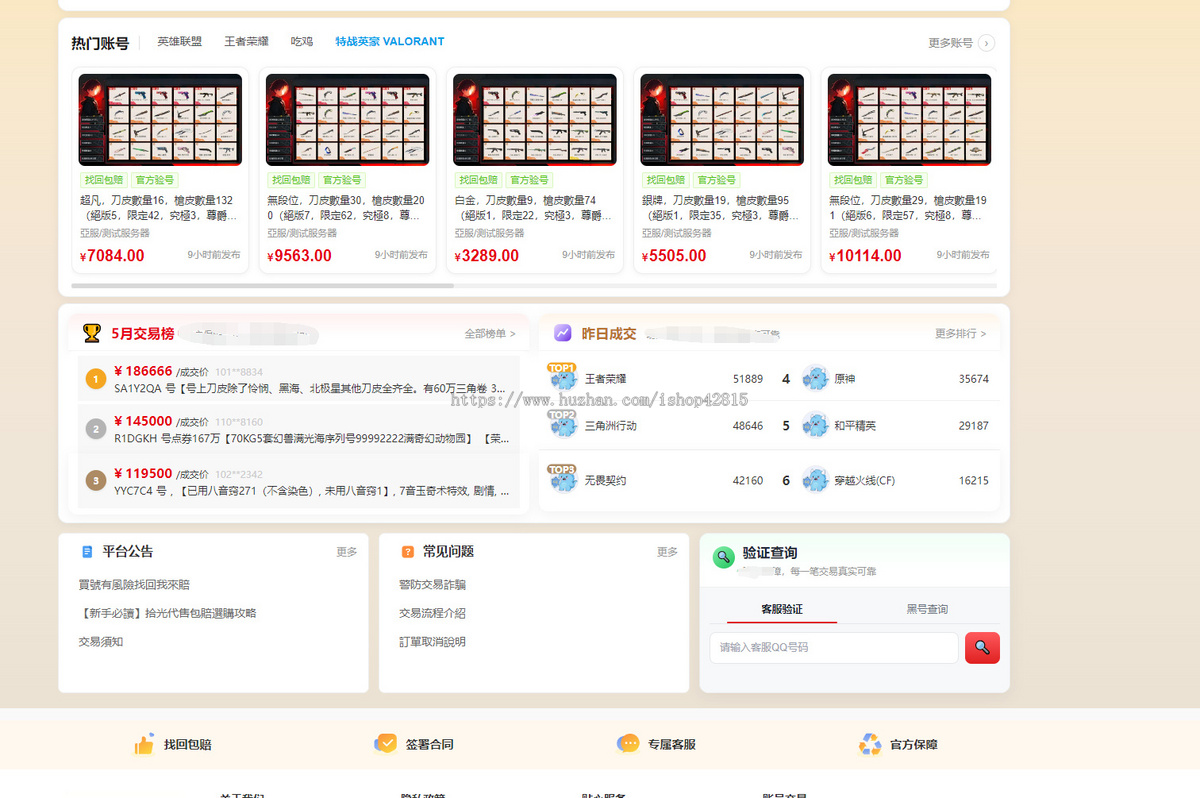Screen dimensions: 1200x798
Task: Click the TOP2 game icon for 三角洲行动
Action: pos(563,424)
